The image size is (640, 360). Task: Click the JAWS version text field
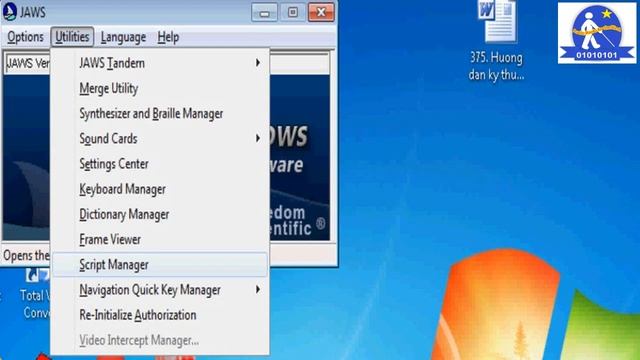(x=28, y=63)
